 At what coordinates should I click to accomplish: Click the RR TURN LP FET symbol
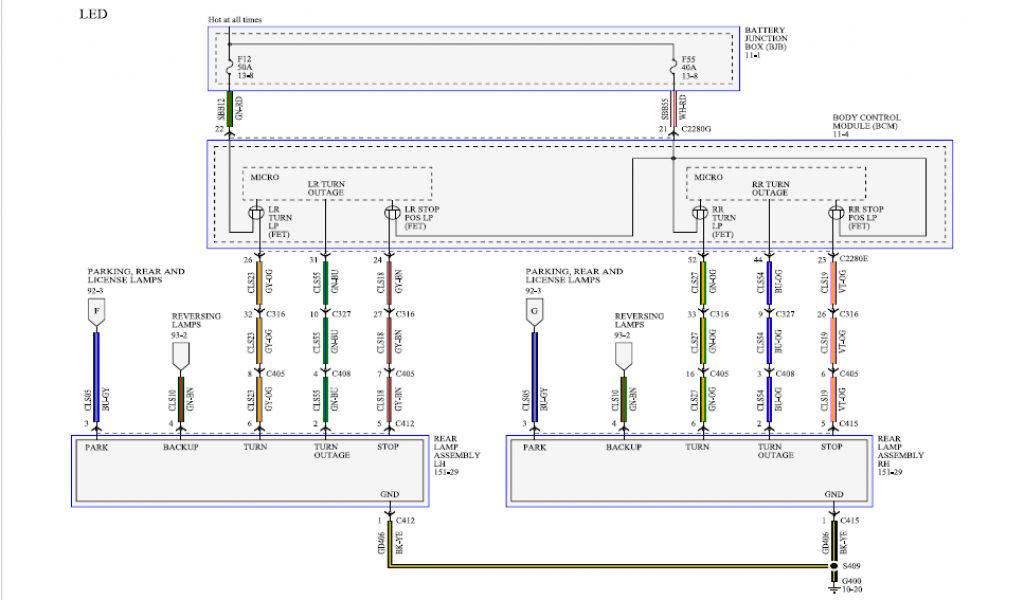tap(700, 212)
